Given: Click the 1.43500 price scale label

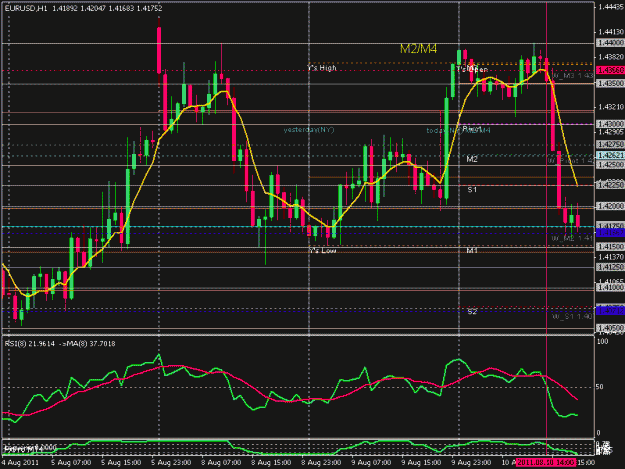Looking at the screenshot, I should tap(610, 84).
